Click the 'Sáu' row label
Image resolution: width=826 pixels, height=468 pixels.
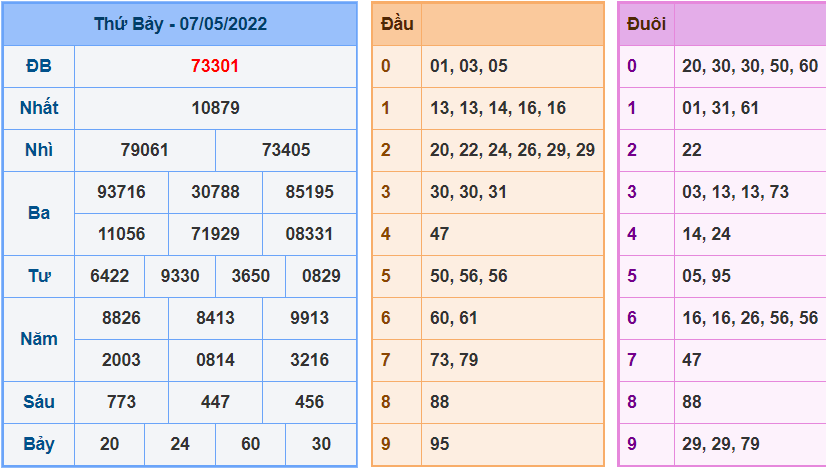39,402
